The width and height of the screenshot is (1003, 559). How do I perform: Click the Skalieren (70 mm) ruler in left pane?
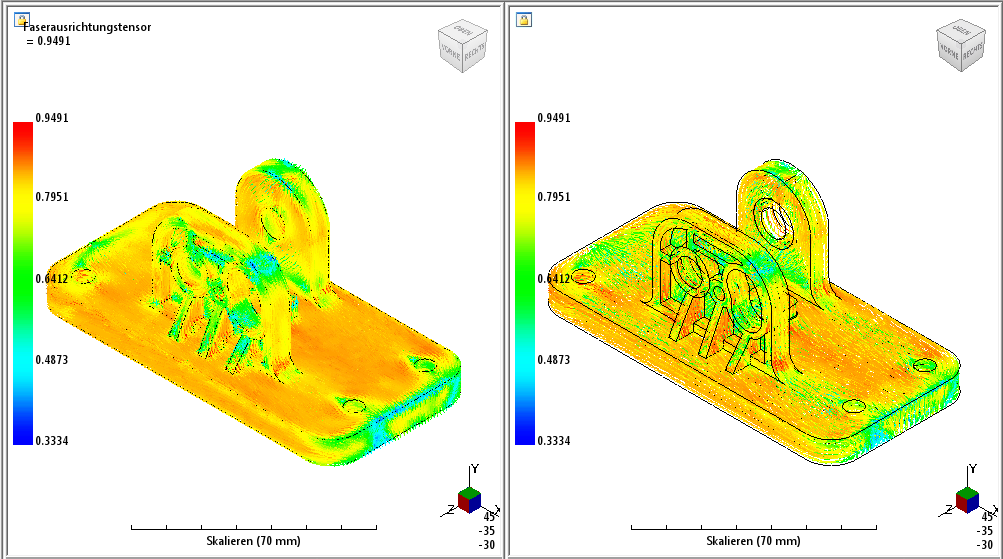point(254,528)
